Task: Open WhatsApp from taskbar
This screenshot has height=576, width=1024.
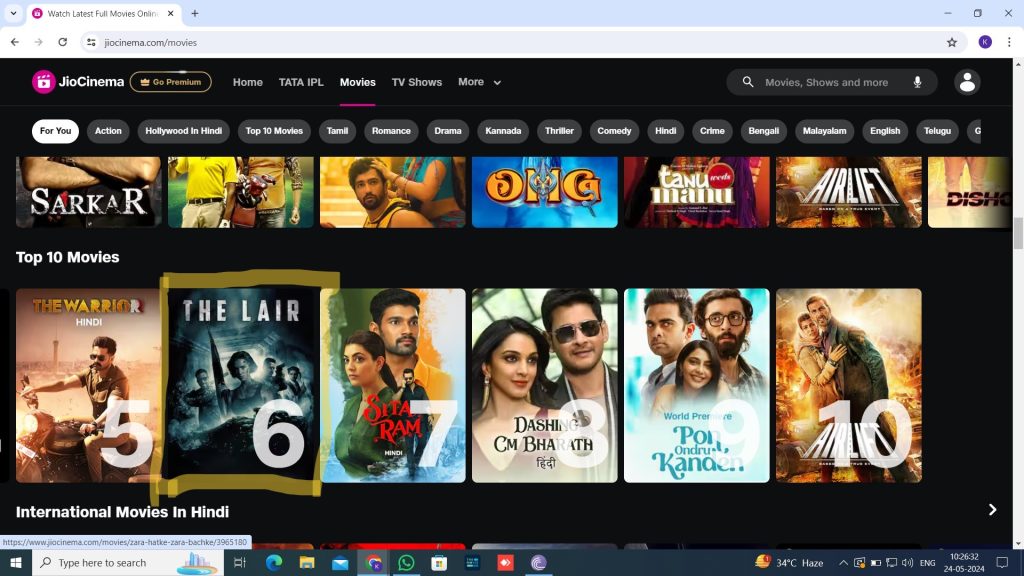Action: [x=406, y=562]
